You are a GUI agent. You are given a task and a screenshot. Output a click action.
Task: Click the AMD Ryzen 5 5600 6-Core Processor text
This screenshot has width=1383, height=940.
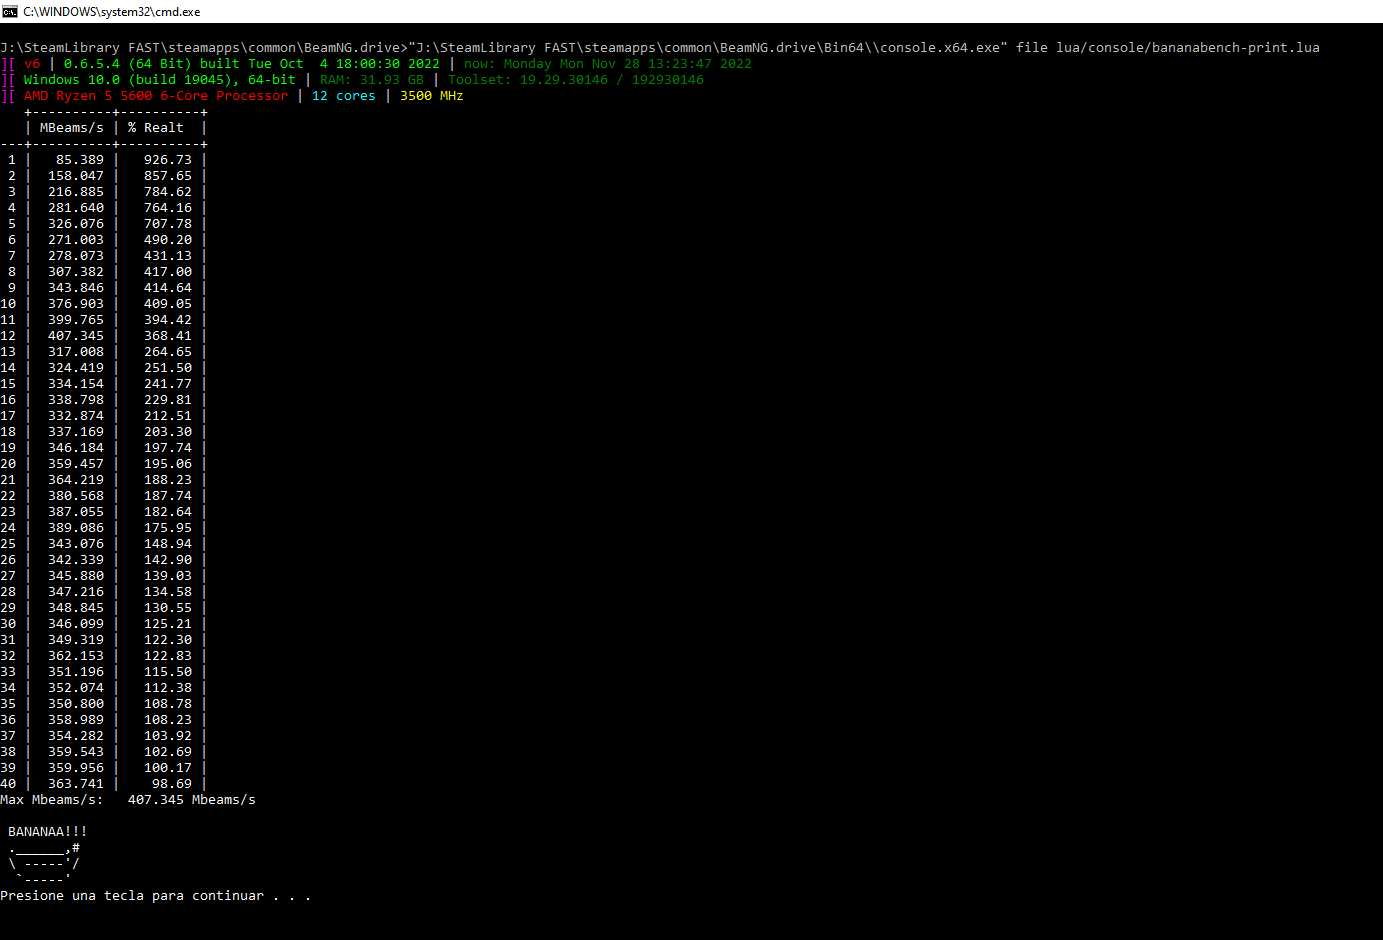[156, 96]
